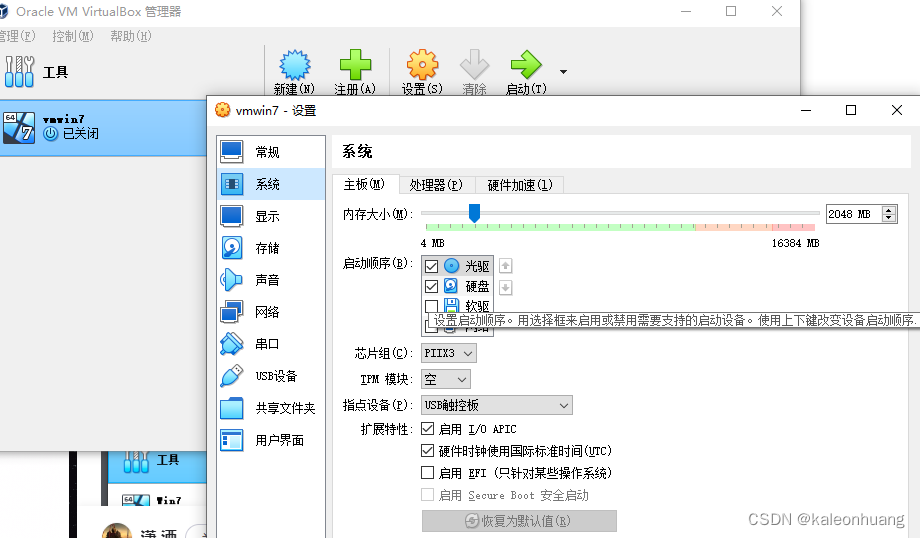Move boot item down with down arrow button
The width and height of the screenshot is (920, 538).
505,287
